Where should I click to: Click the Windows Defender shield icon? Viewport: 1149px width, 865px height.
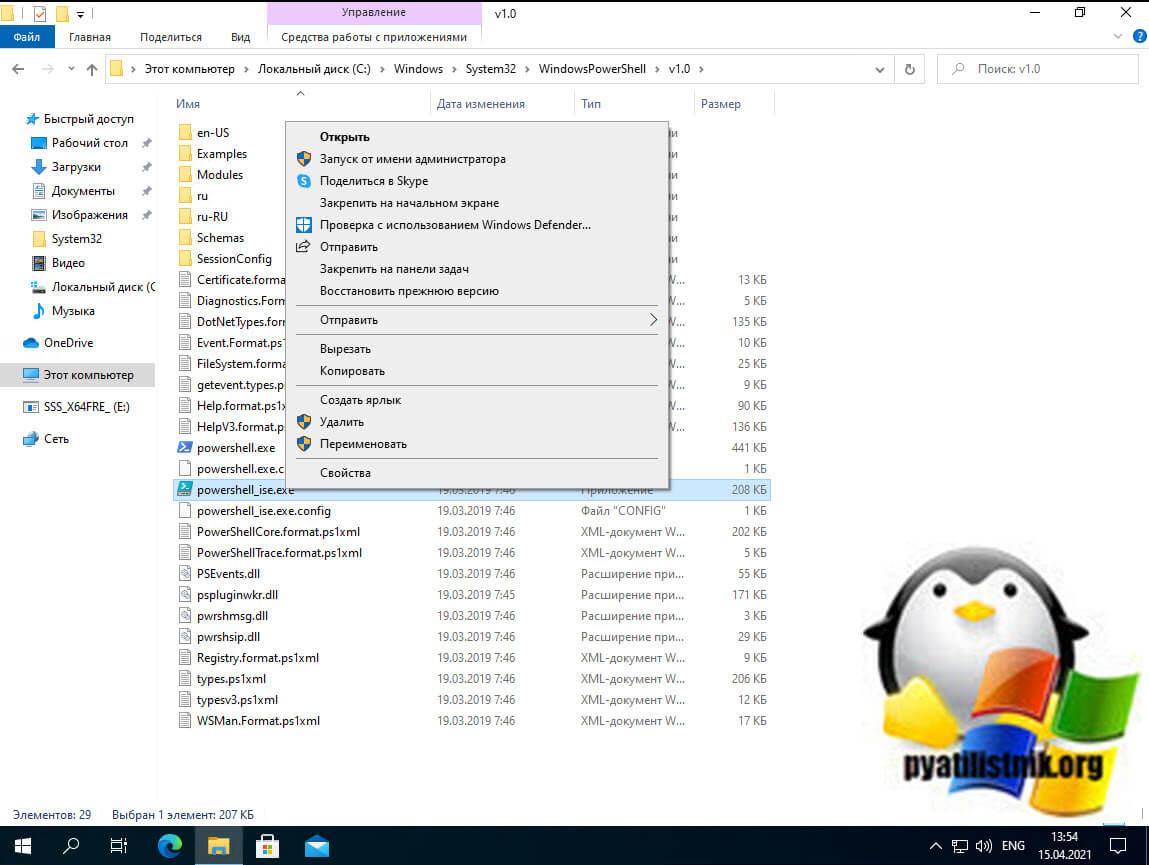(303, 225)
